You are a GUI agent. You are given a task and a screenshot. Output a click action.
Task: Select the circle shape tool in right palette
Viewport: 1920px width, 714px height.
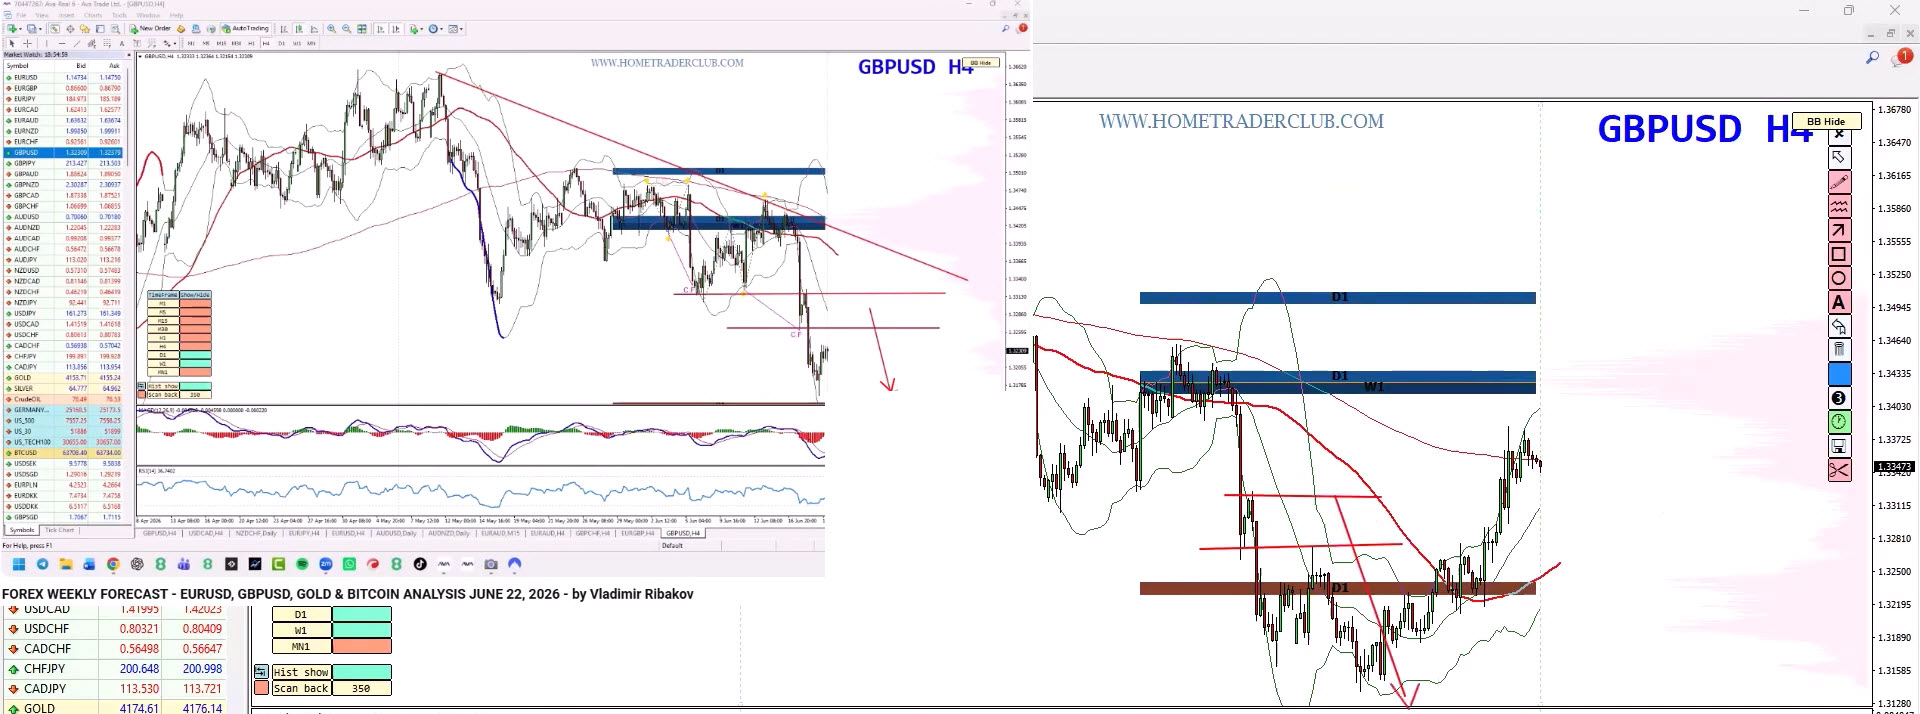(x=1839, y=278)
